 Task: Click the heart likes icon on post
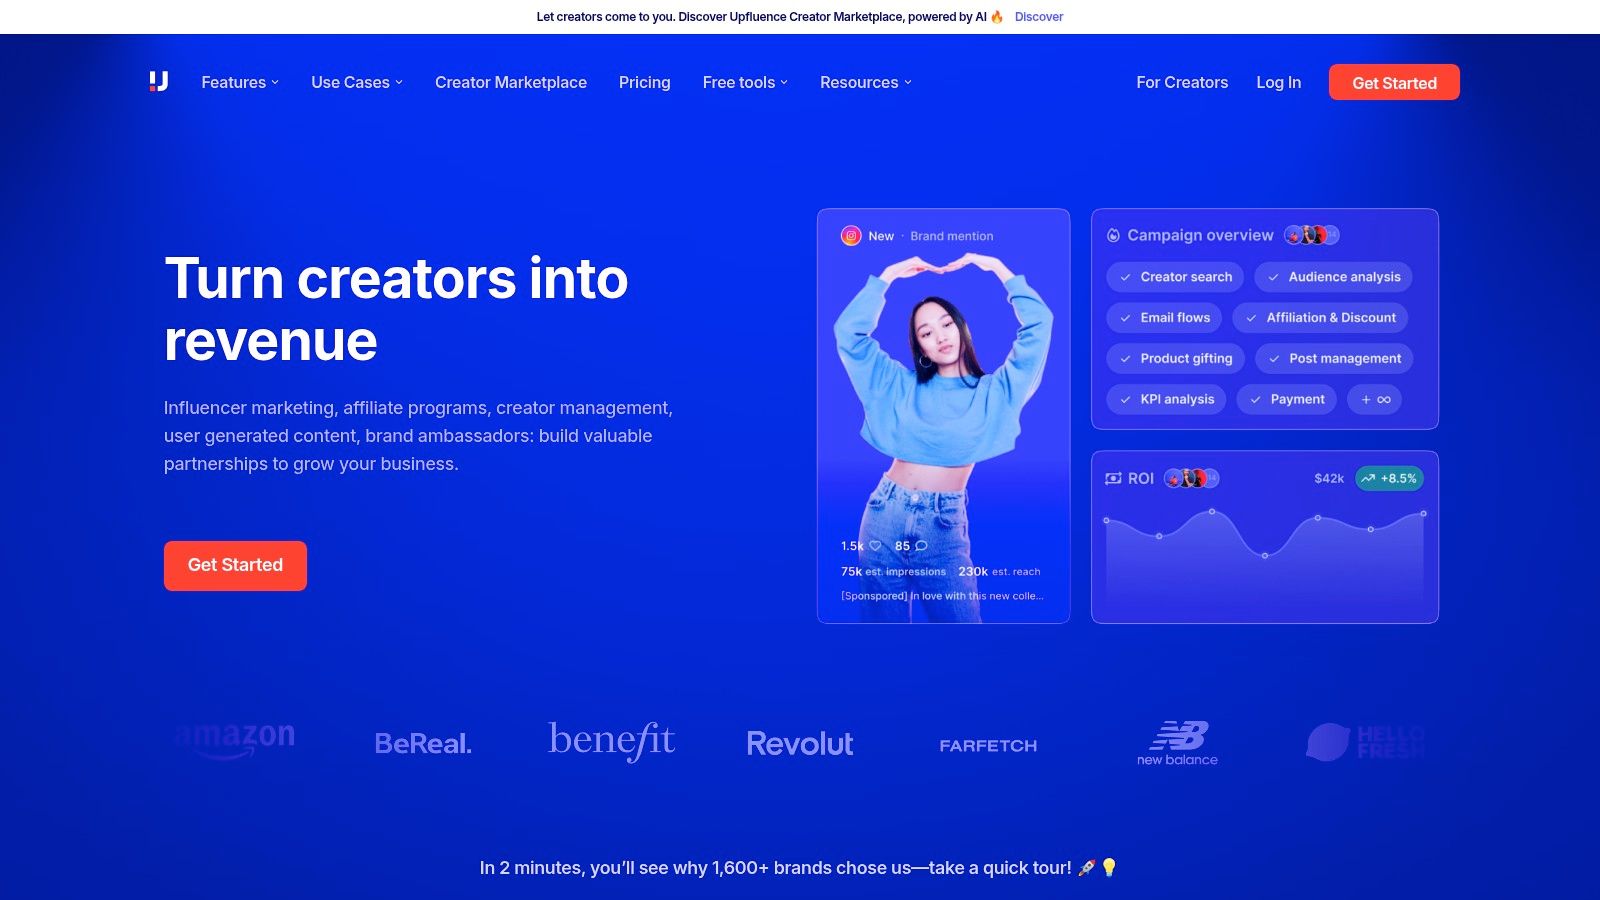[x=875, y=546]
